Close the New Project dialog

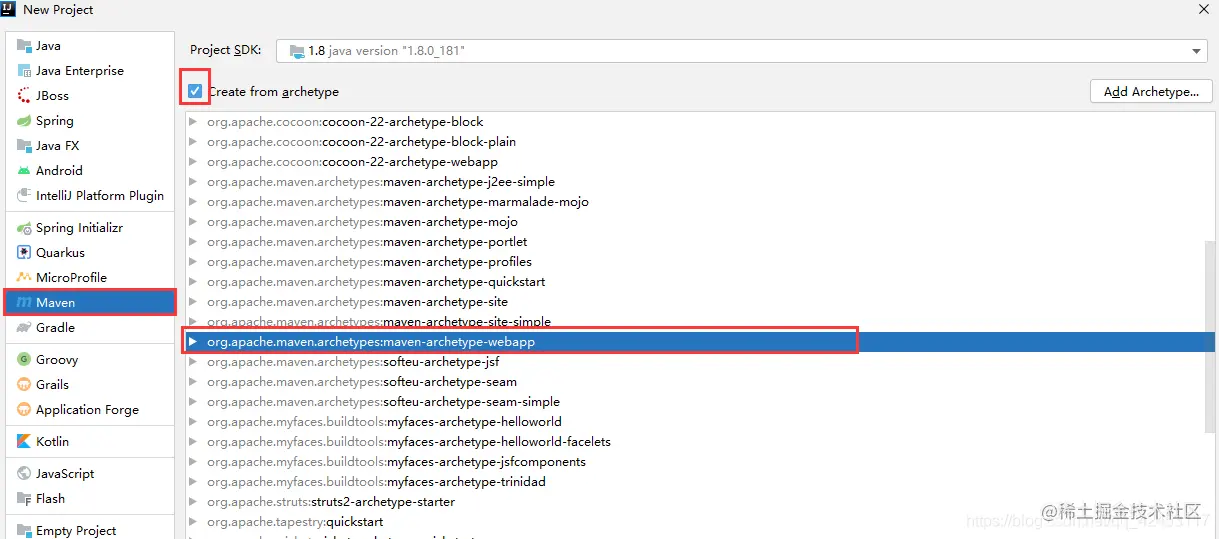[1203, 9]
